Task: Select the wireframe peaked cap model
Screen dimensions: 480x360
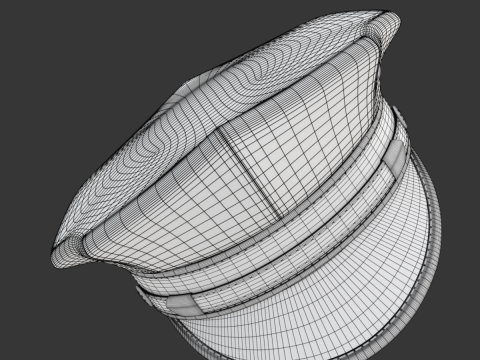Action: [x=247, y=185]
